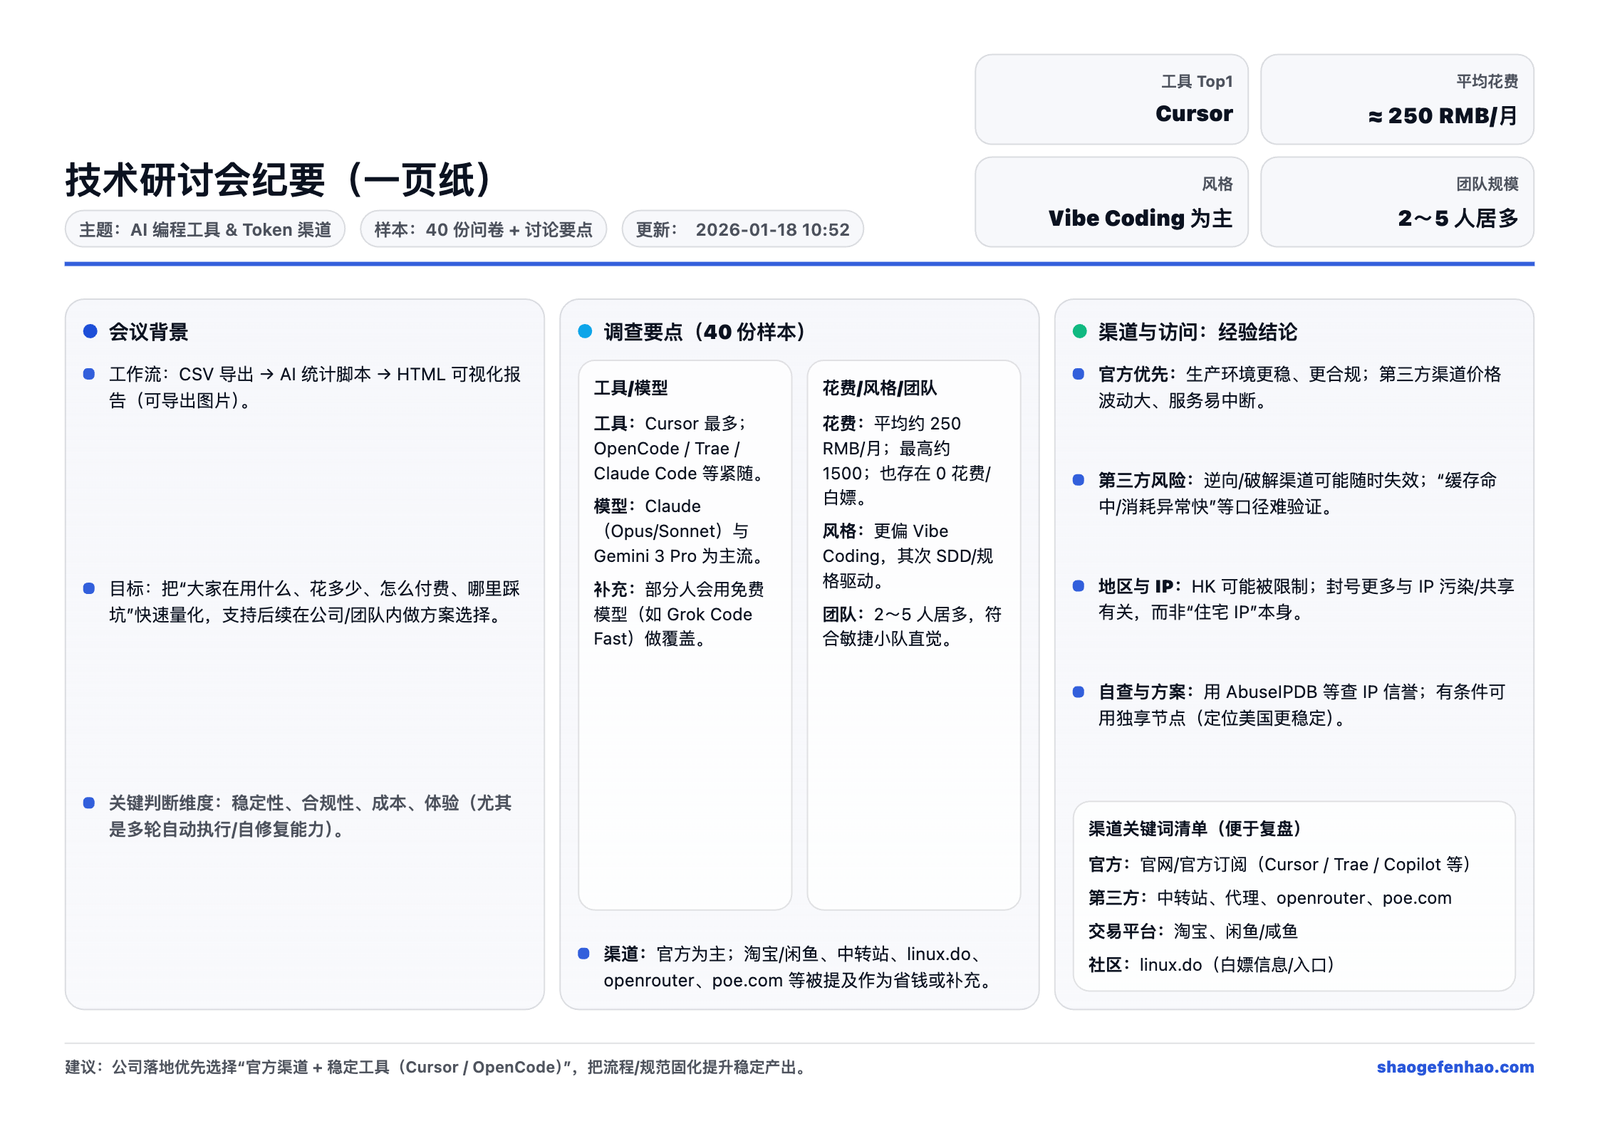Click the cyan dot beside 调查要点 heading
Viewport: 1600px width, 1131px height.
tap(584, 331)
